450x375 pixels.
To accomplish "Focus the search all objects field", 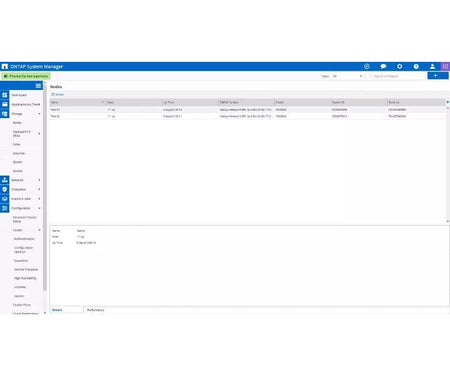I will [397, 76].
